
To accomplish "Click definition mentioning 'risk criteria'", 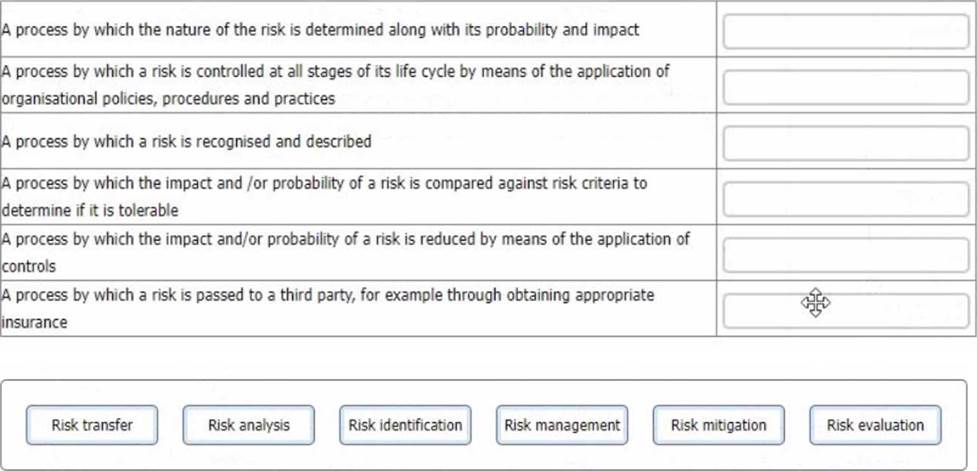I will [324, 197].
